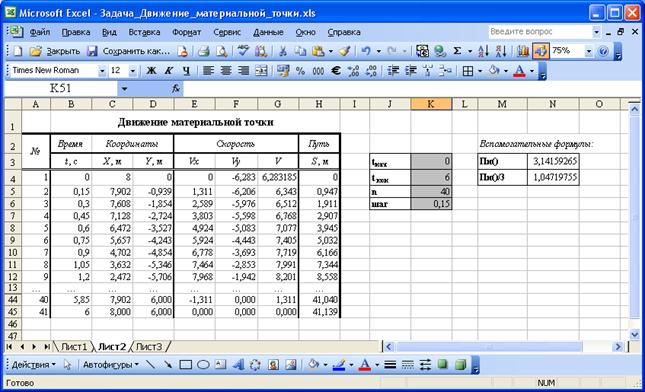The height and width of the screenshot is (392, 645).
Task: Toggle Underline (Ч) formatting
Action: pyautogui.click(x=186, y=71)
